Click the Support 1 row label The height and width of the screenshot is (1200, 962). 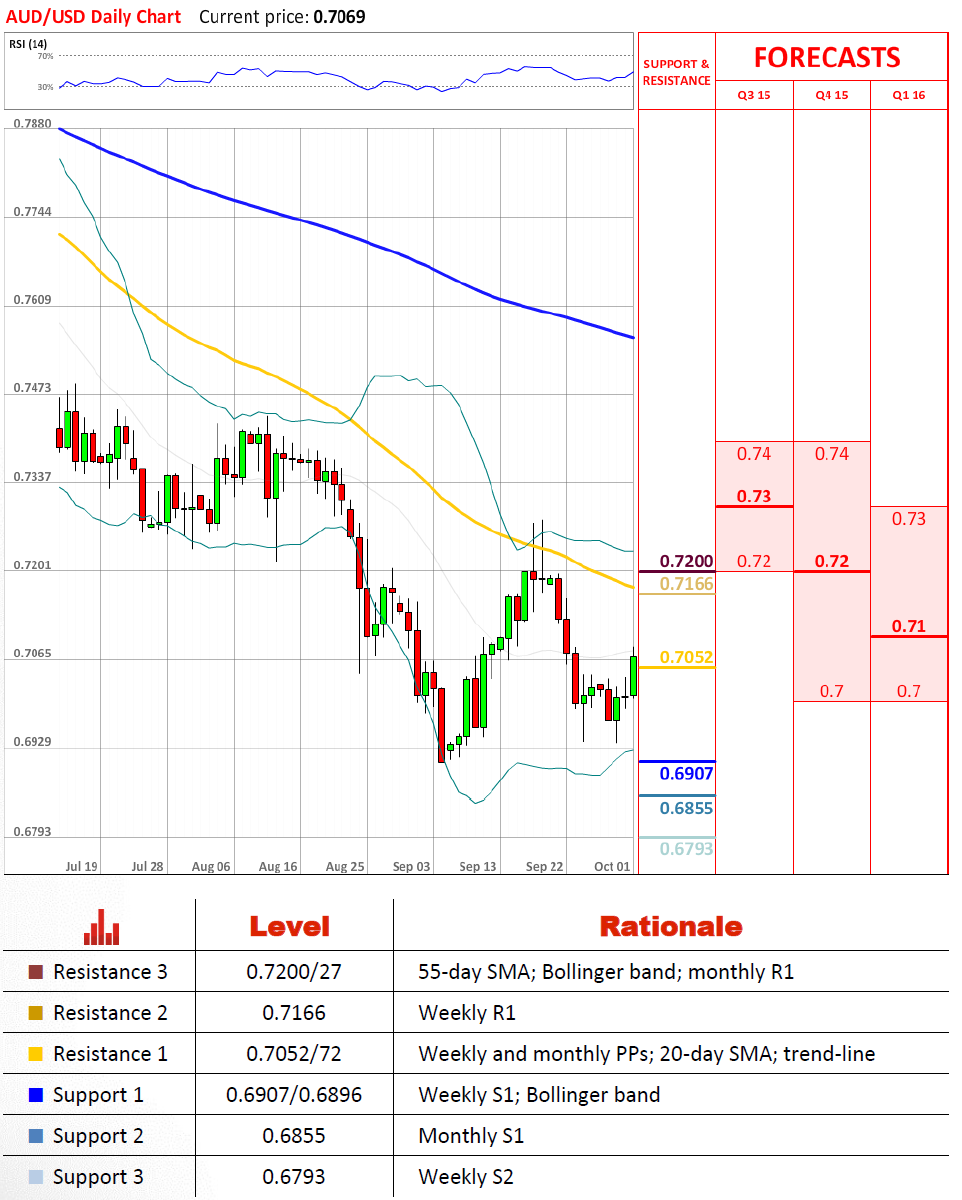(x=98, y=1095)
